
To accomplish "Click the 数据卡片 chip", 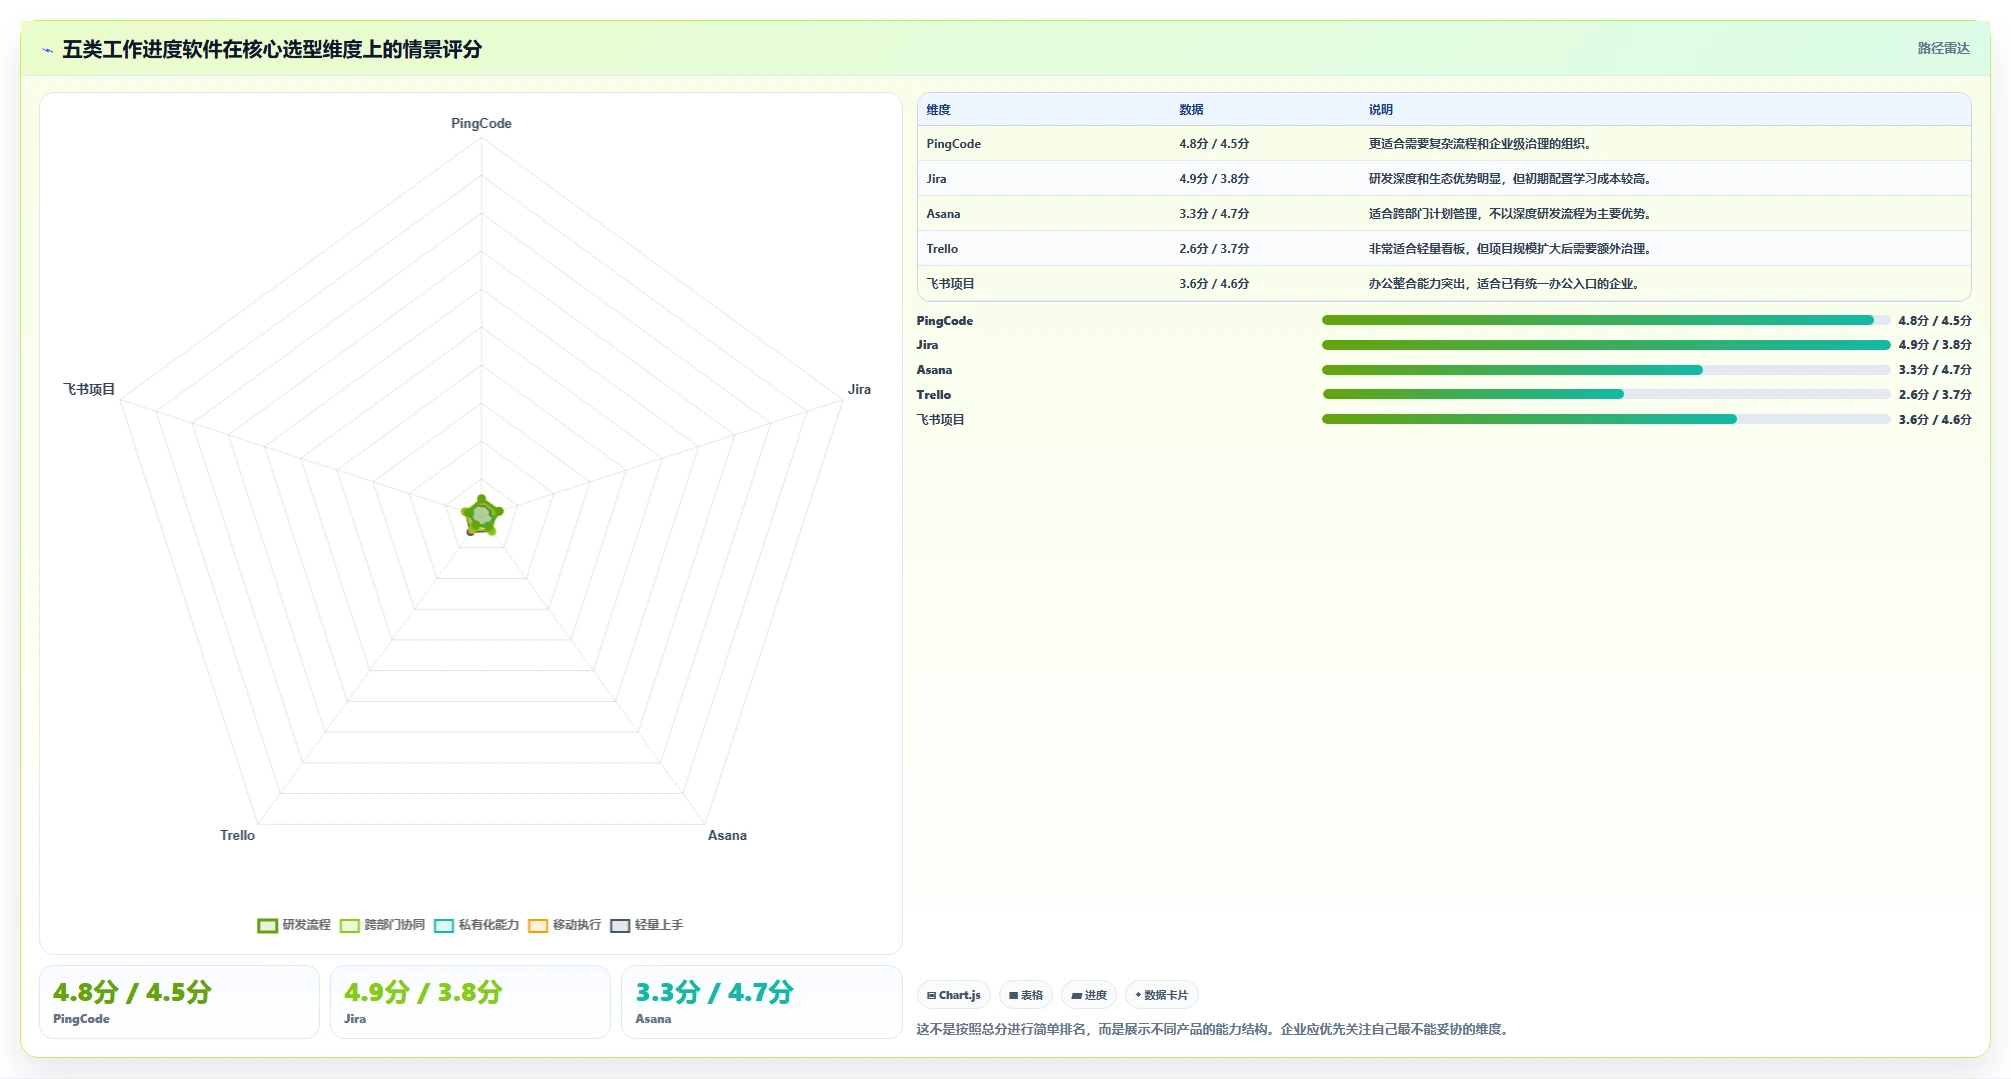I will tap(1162, 995).
